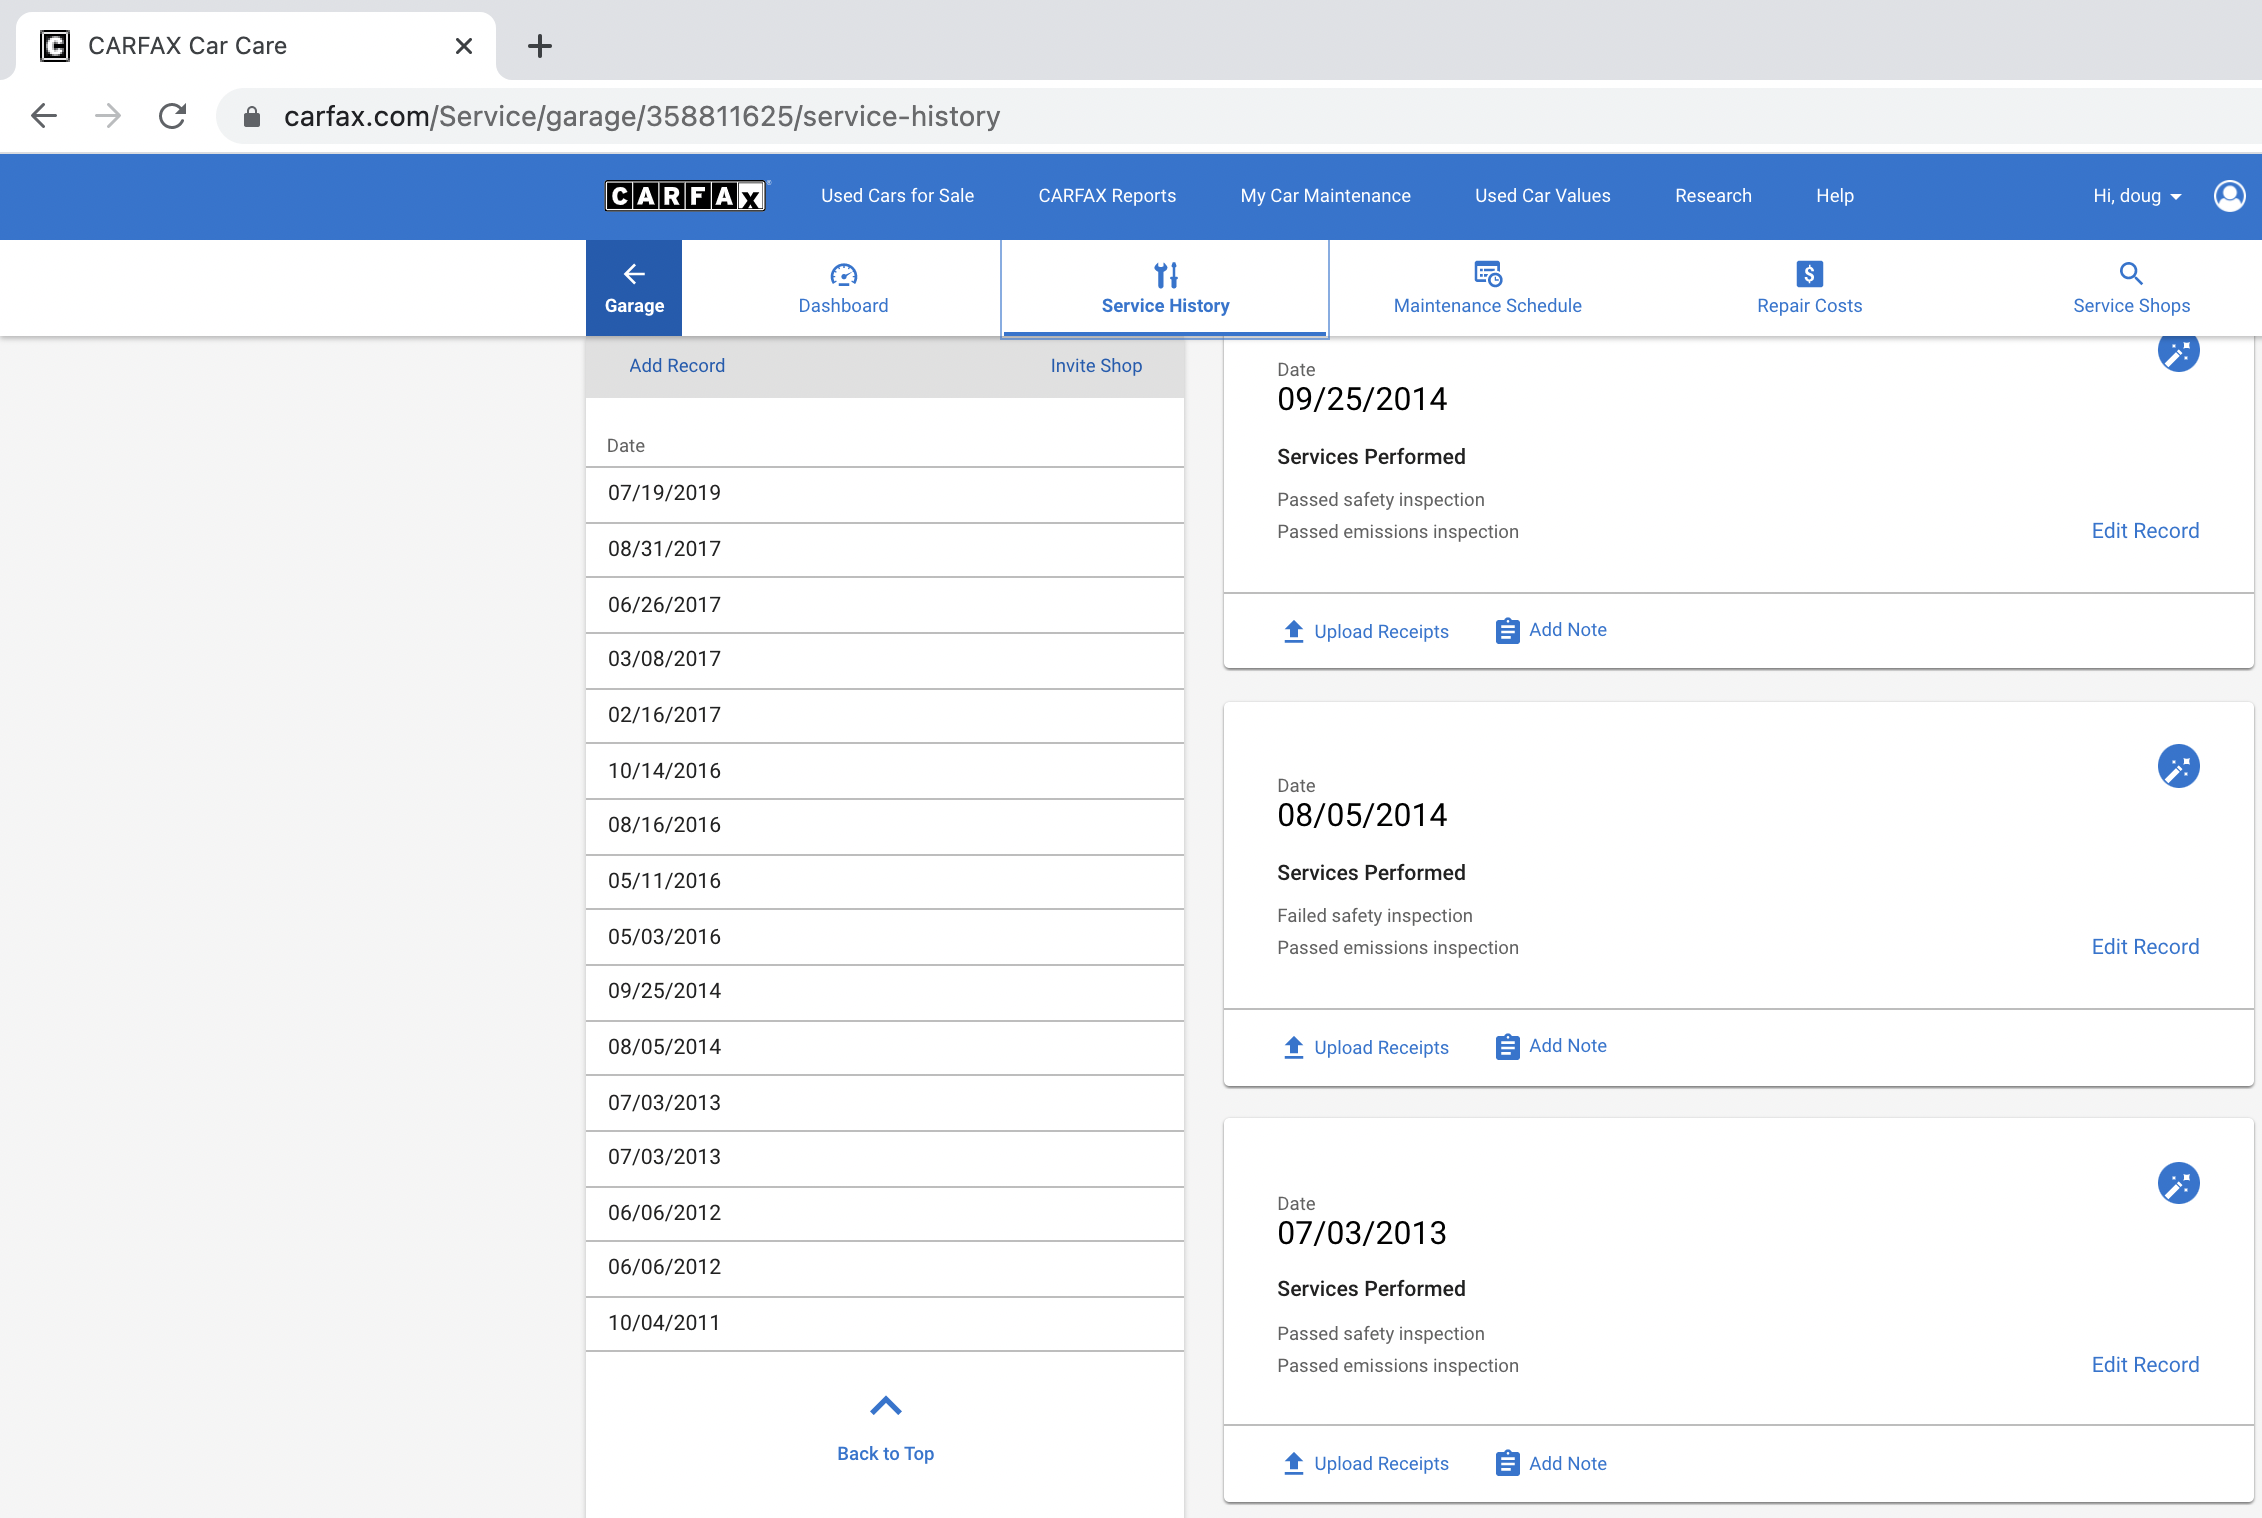2262x1518 pixels.
Task: Click upload icon on 07/03/2013 record
Action: (x=1293, y=1463)
